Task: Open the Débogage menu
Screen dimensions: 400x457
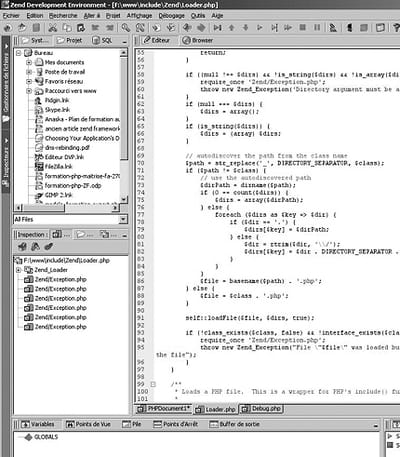Action: coord(172,16)
